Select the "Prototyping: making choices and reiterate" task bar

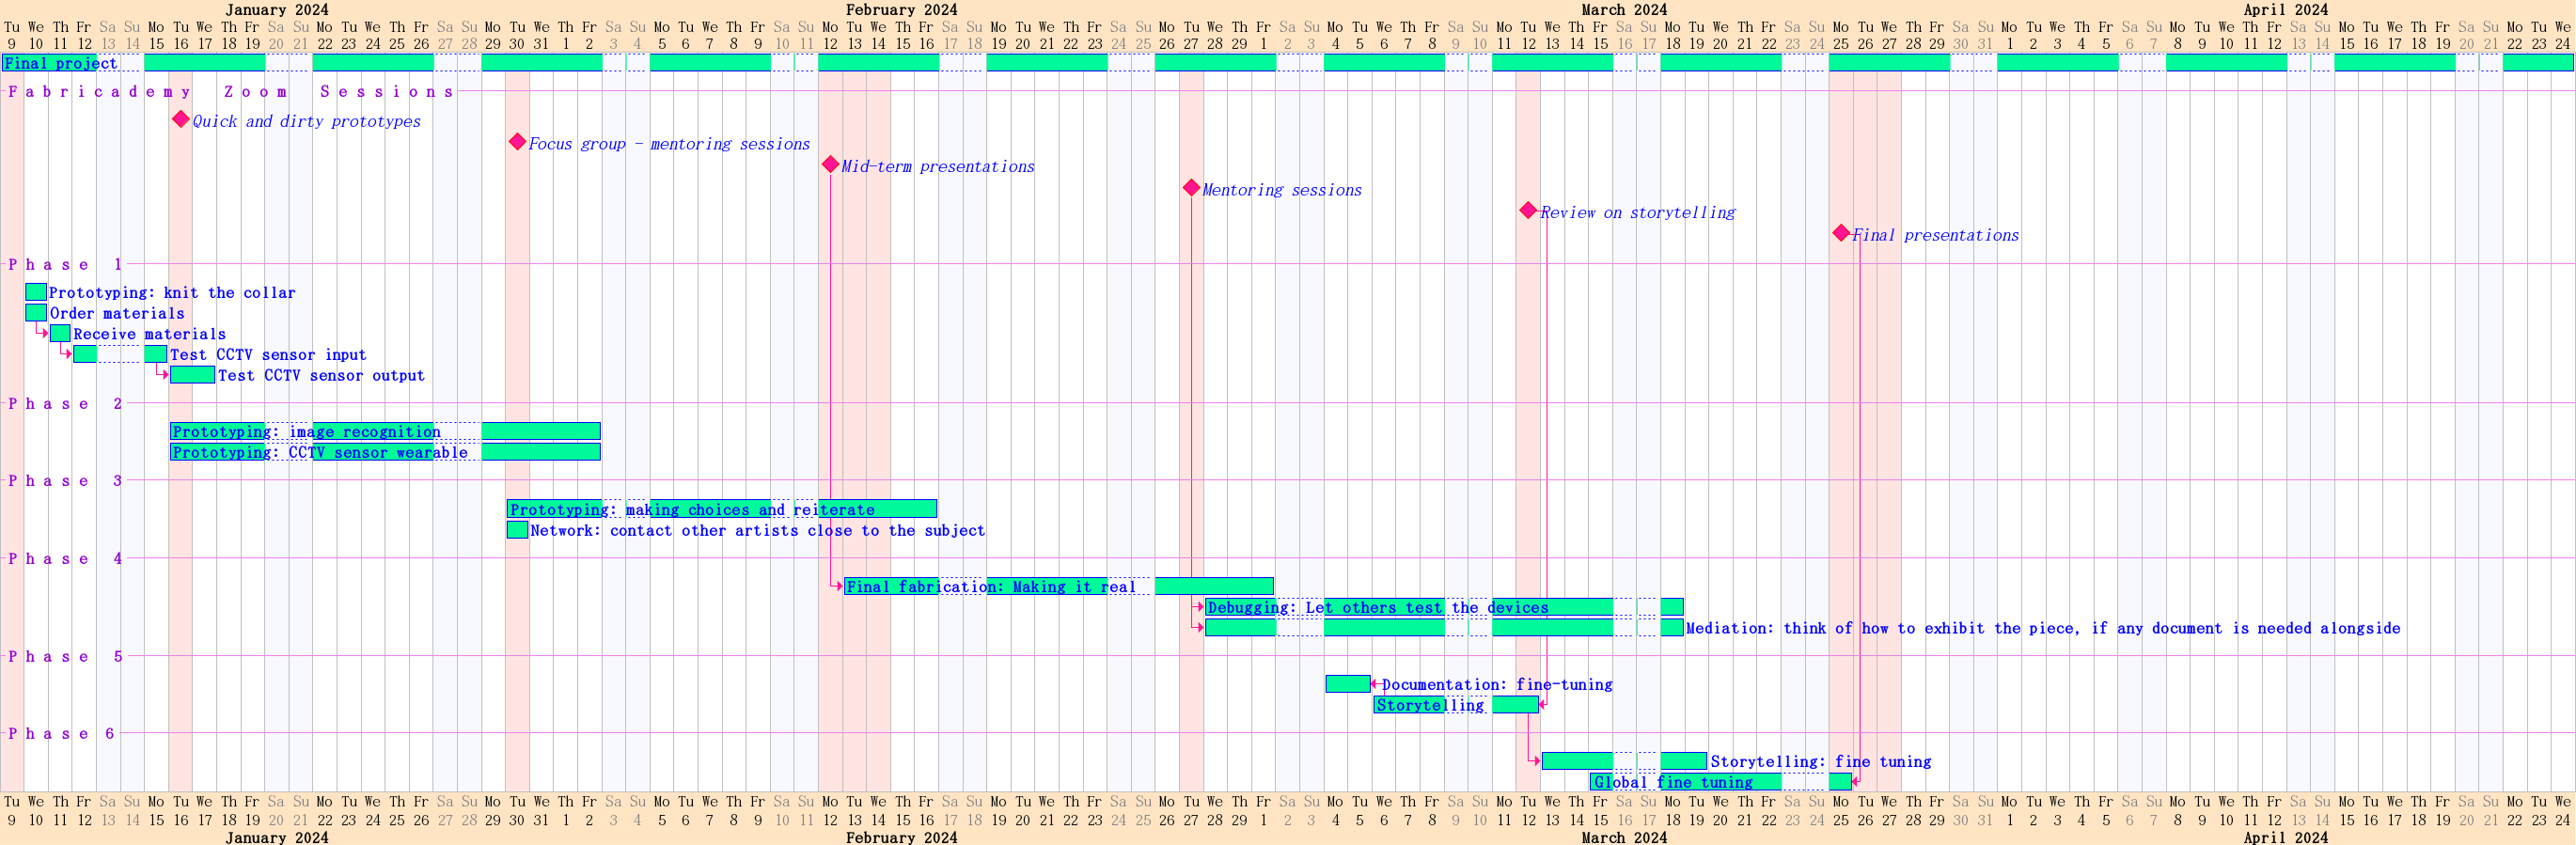click(x=722, y=509)
